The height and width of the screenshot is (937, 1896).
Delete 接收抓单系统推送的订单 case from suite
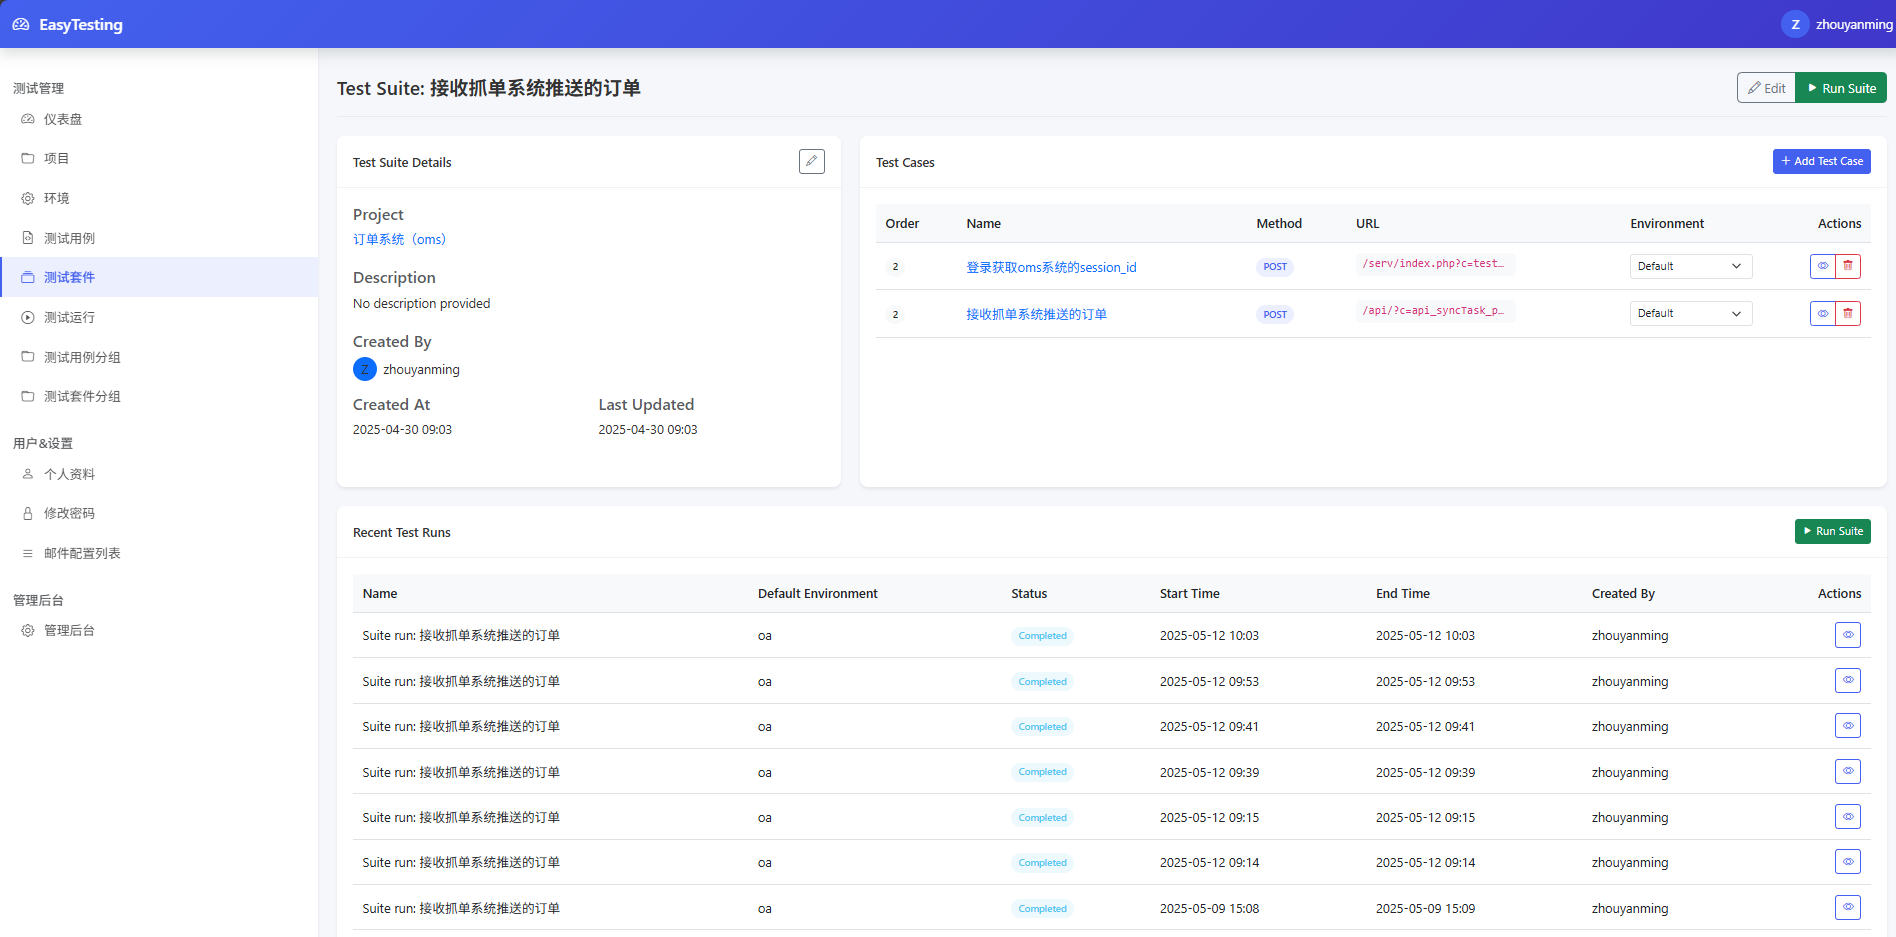(1848, 313)
